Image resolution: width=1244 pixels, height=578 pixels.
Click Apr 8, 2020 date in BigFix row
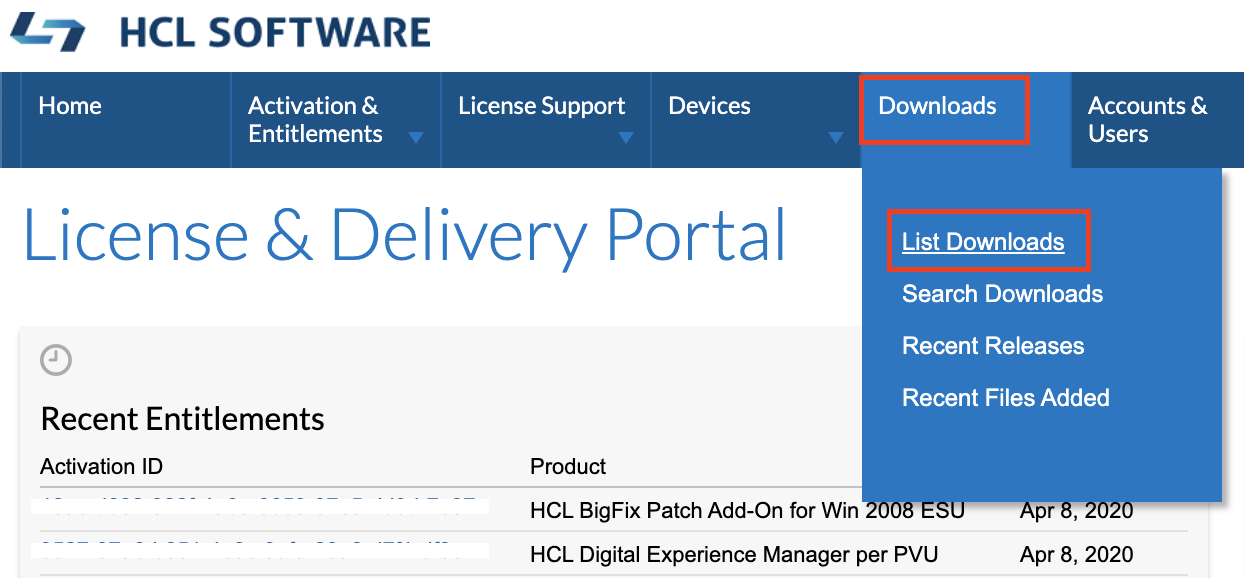pyautogui.click(x=1076, y=511)
